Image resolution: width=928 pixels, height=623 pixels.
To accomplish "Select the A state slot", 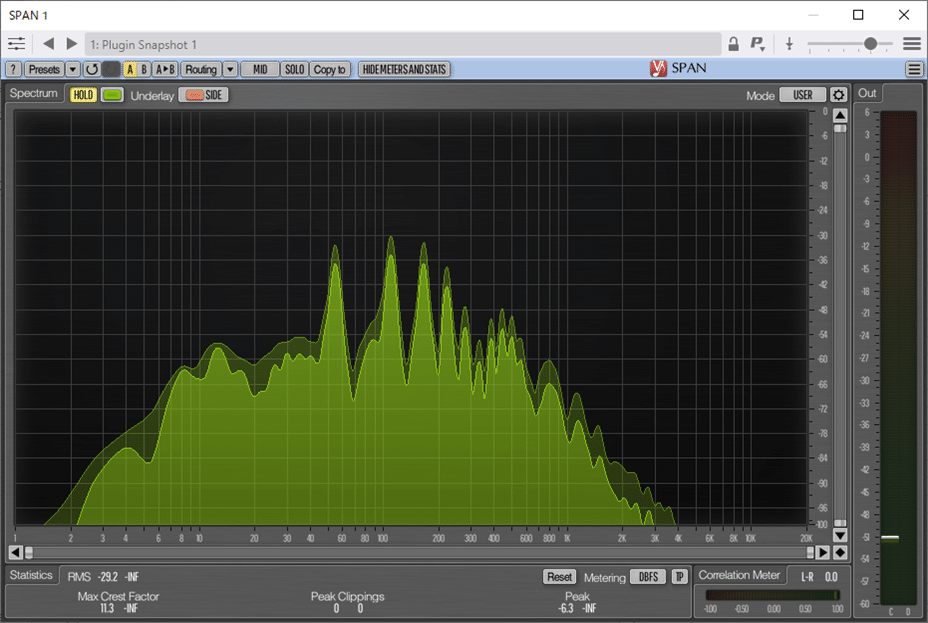I will pos(130,69).
